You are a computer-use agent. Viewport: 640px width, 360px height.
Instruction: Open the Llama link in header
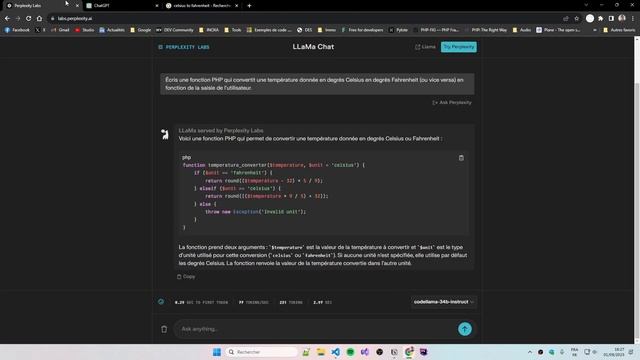click(425, 47)
